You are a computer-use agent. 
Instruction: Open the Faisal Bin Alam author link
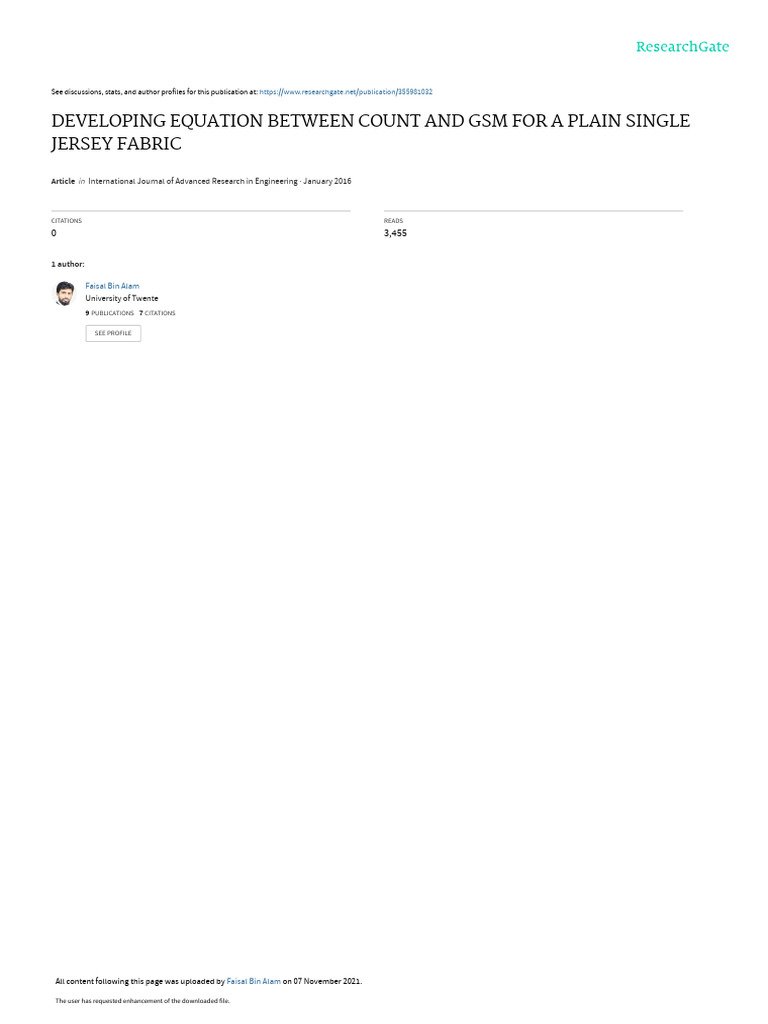[112, 286]
